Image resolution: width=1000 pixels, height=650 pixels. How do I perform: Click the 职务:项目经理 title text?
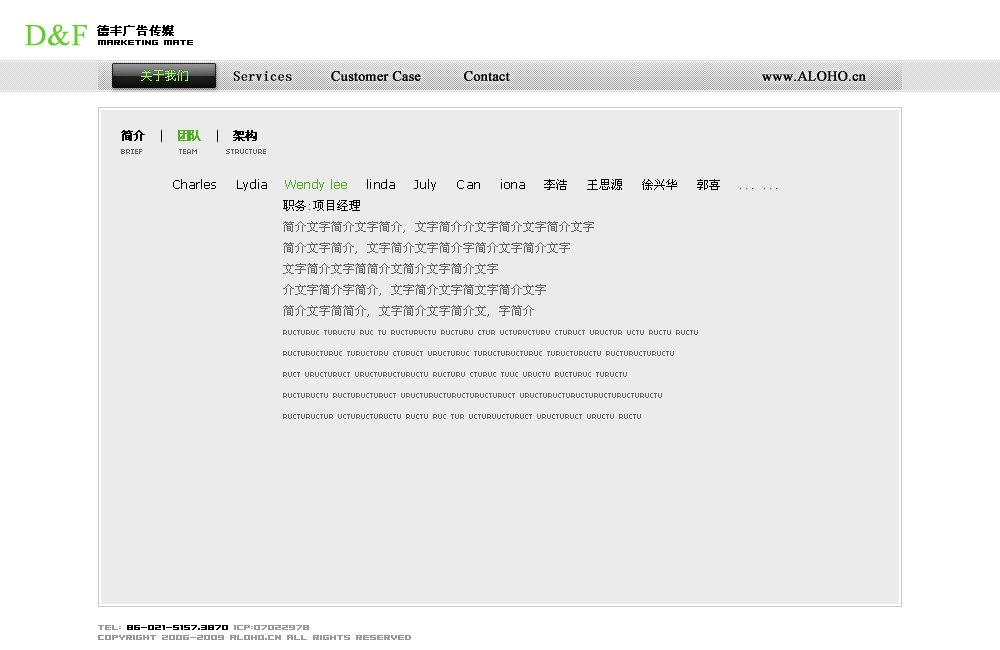(321, 205)
